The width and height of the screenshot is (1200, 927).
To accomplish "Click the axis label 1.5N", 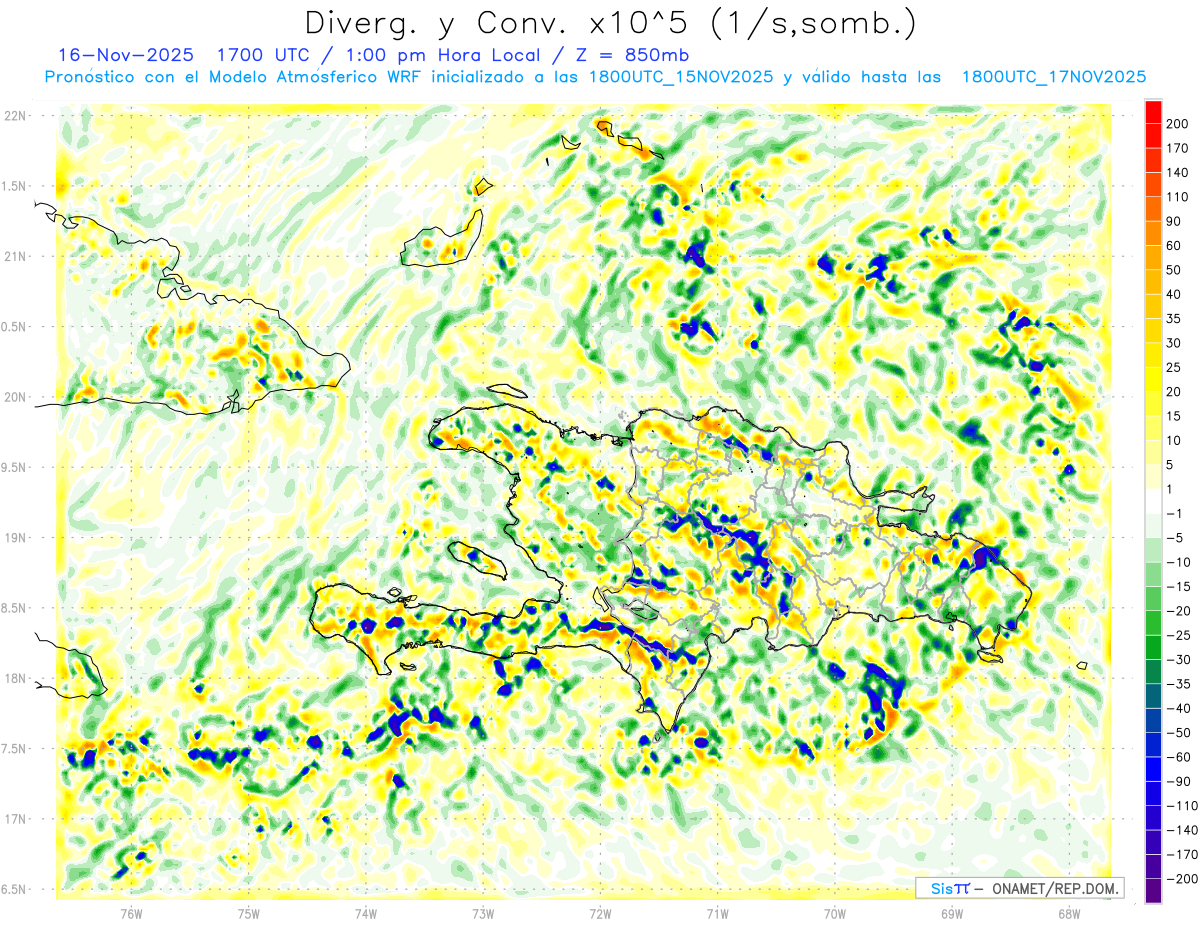I will 14,186.
